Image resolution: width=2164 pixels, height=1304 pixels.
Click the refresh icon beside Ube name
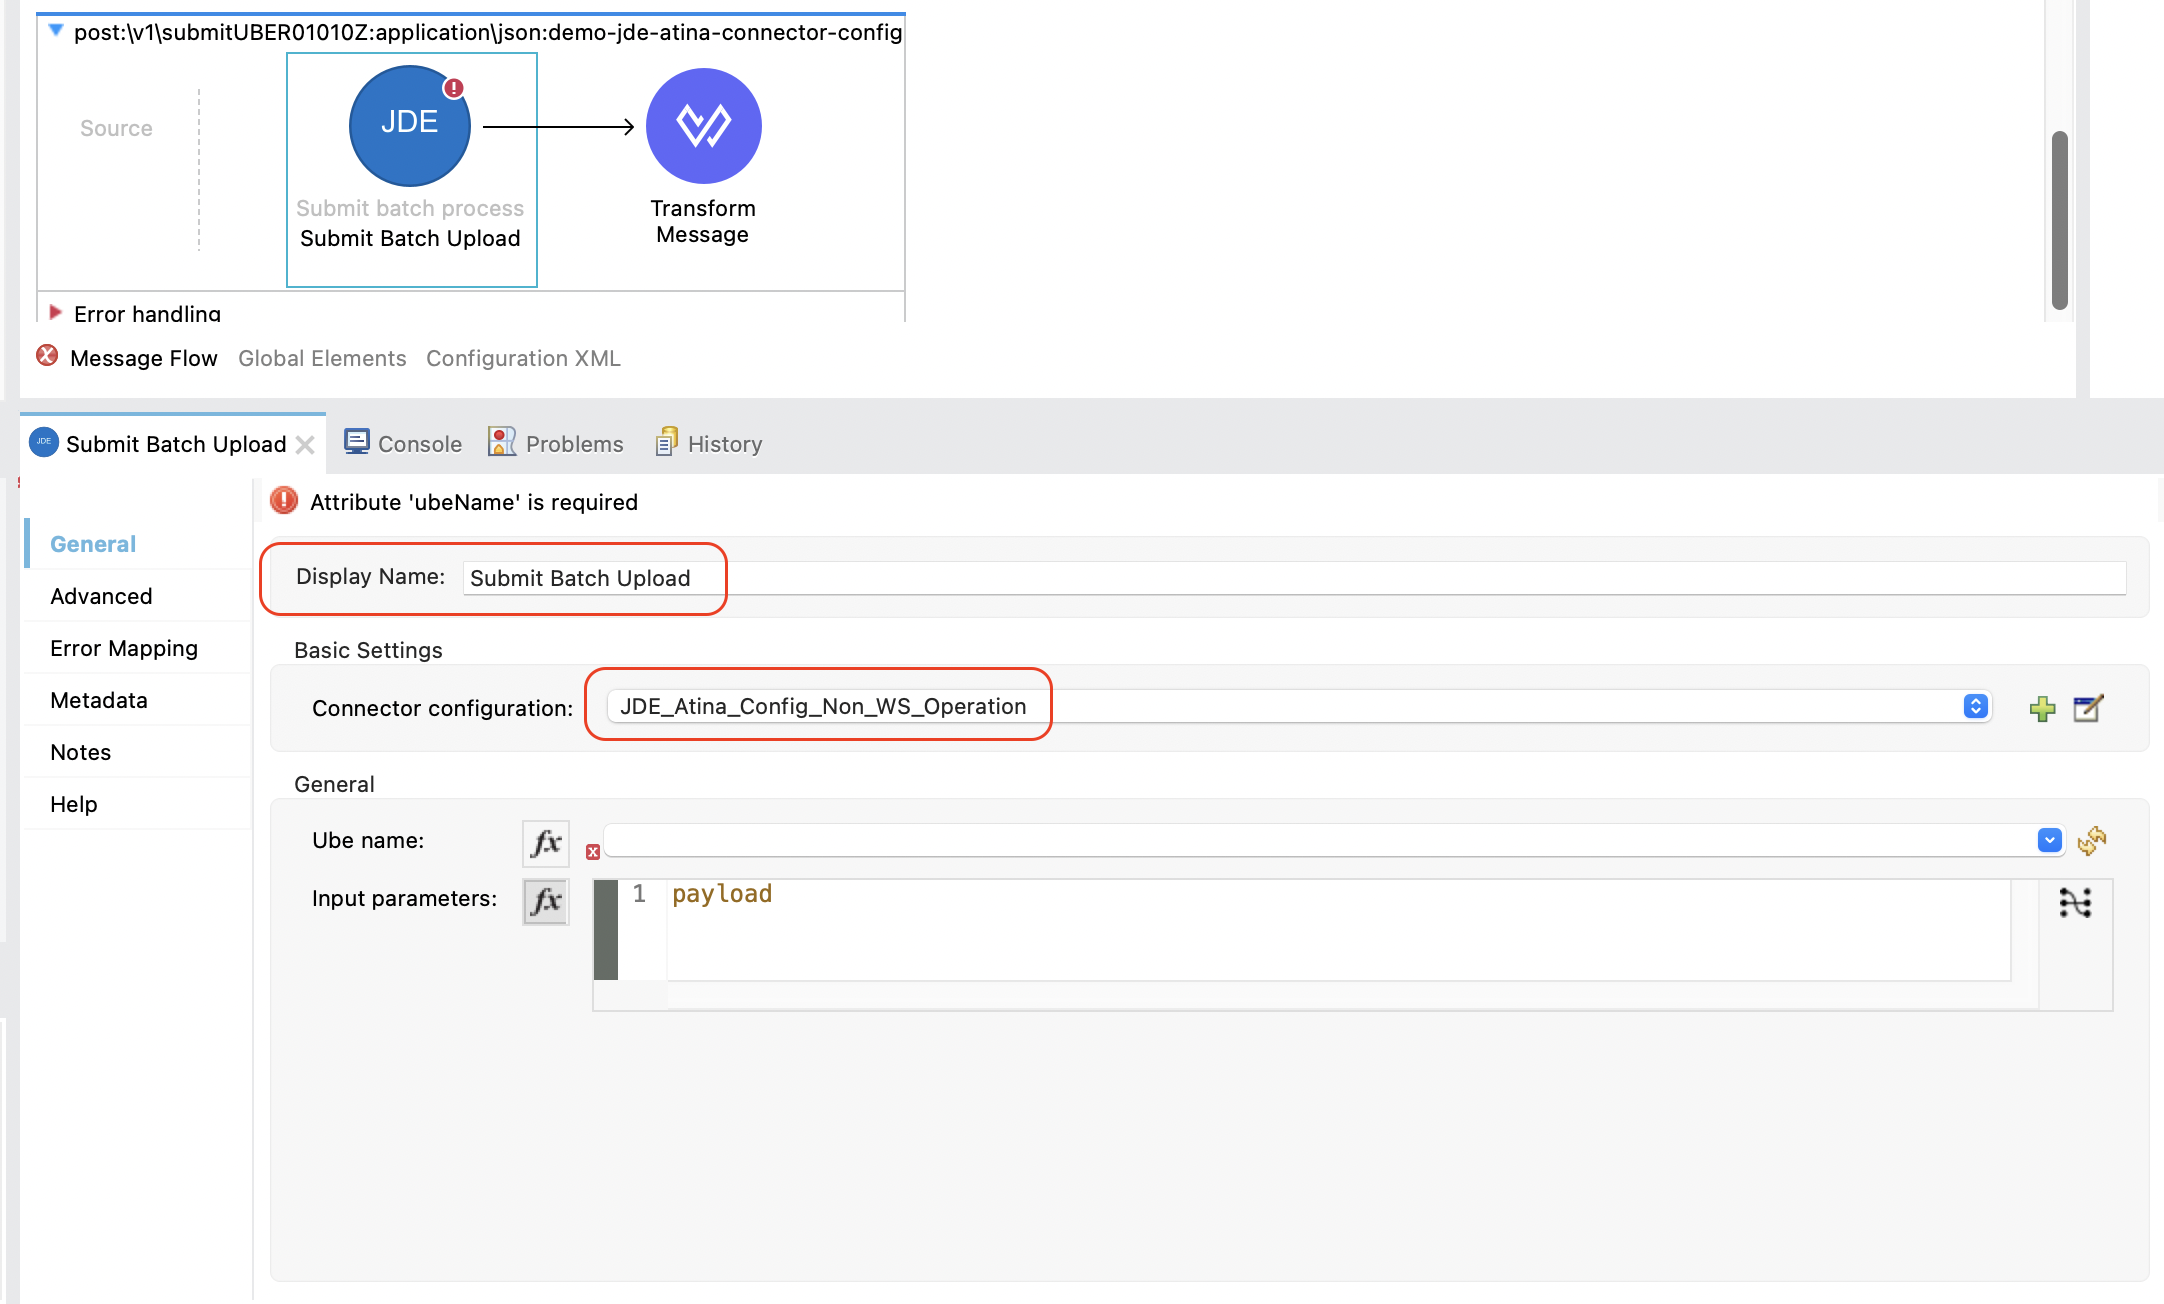[2091, 841]
